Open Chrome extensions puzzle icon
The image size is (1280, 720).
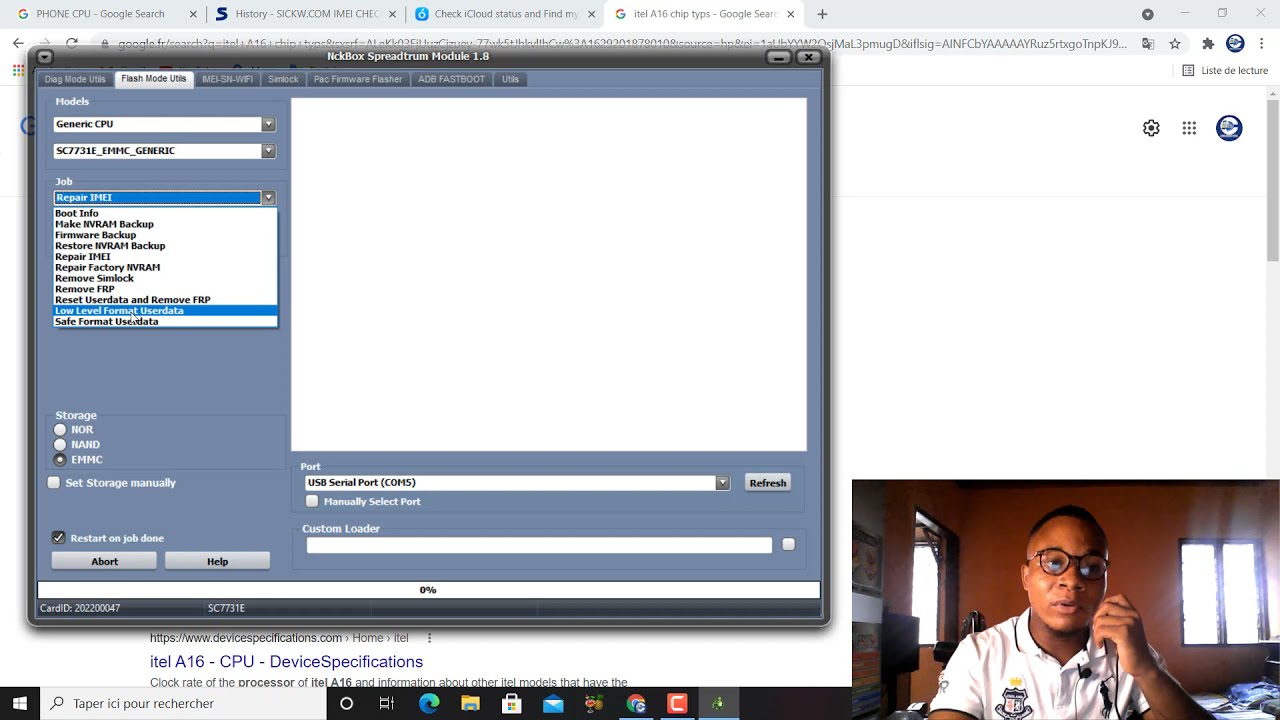1208,44
